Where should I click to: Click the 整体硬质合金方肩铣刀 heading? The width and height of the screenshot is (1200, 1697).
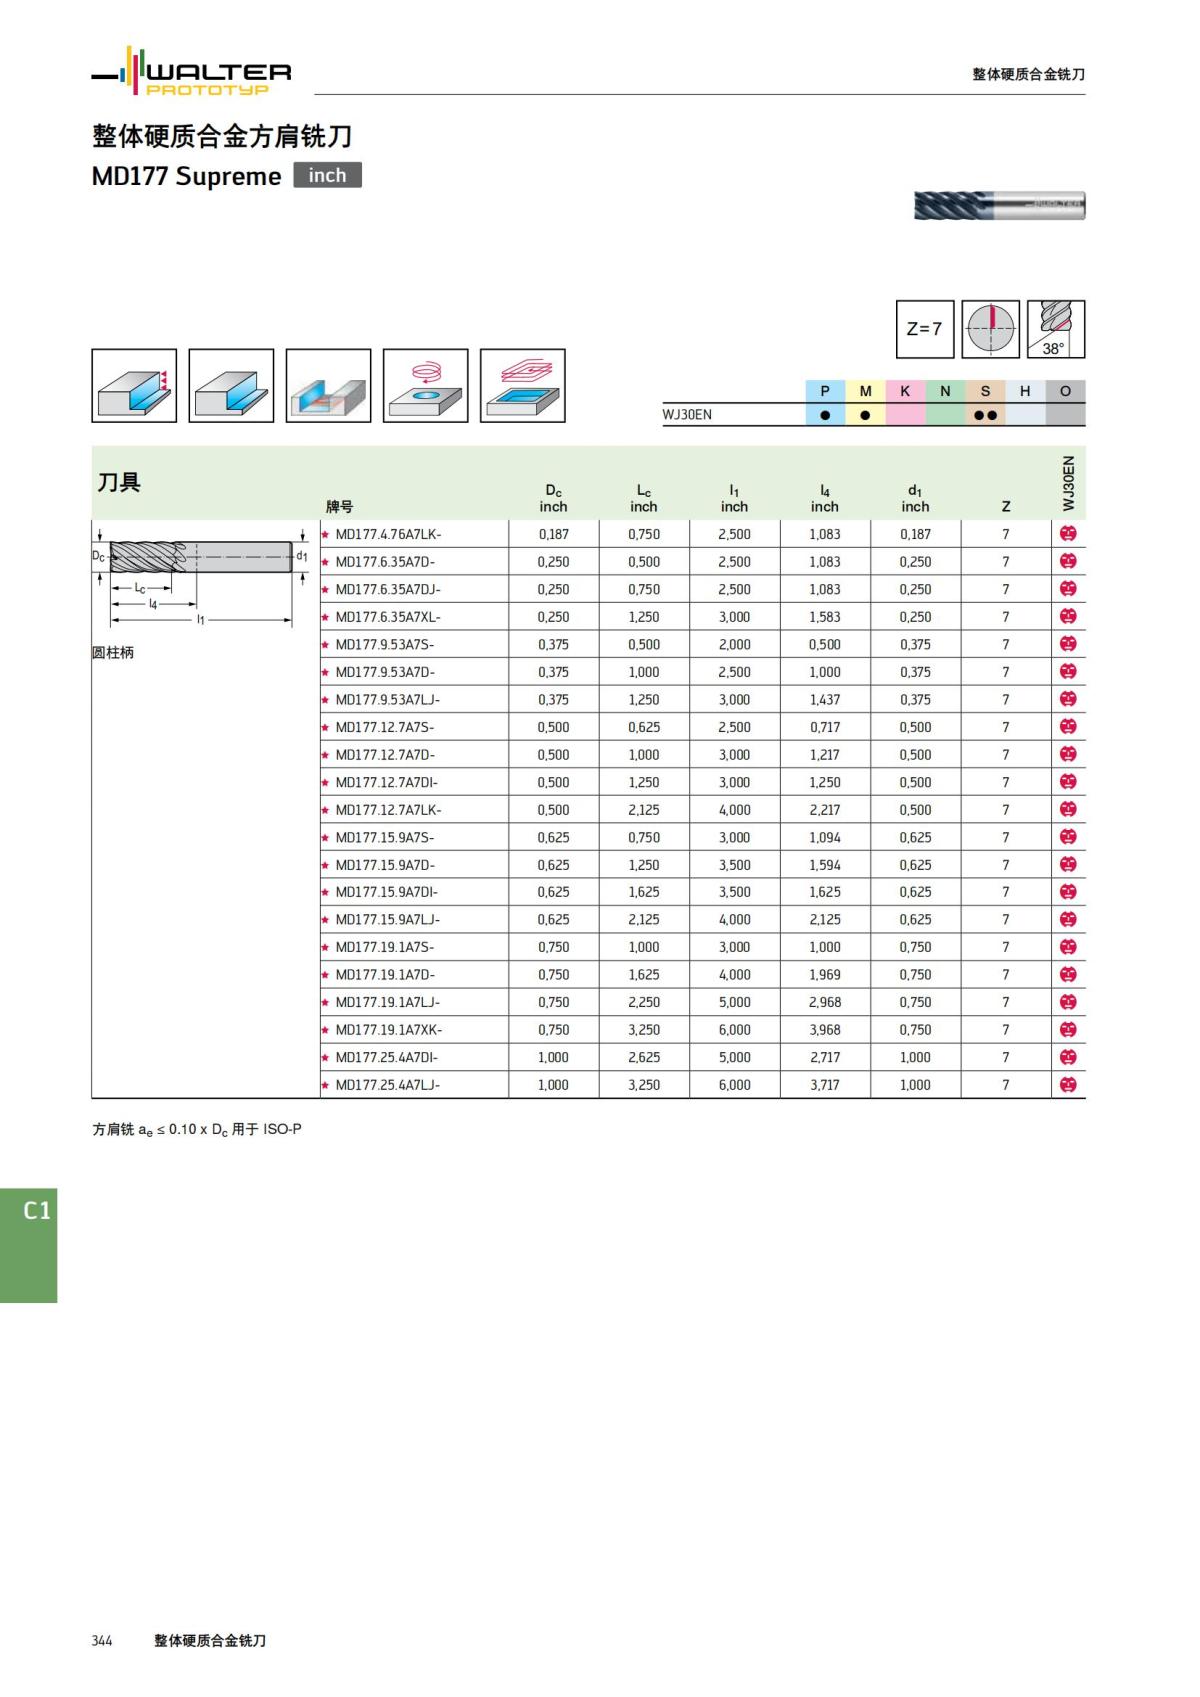(222, 136)
